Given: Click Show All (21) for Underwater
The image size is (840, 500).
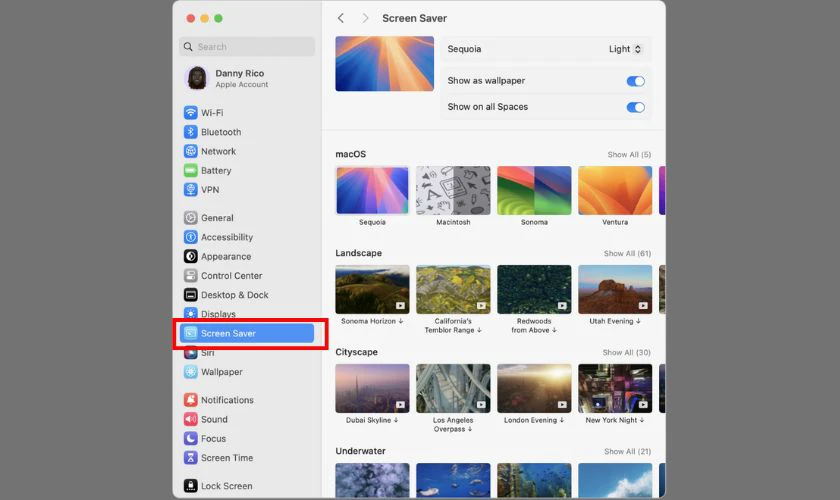Looking at the screenshot, I should 627,452.
